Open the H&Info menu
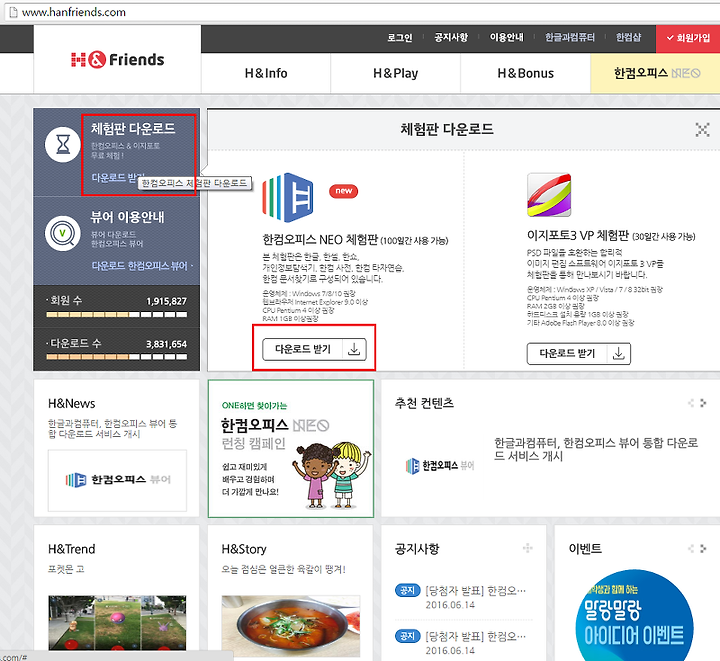The image size is (720, 661). click(266, 73)
